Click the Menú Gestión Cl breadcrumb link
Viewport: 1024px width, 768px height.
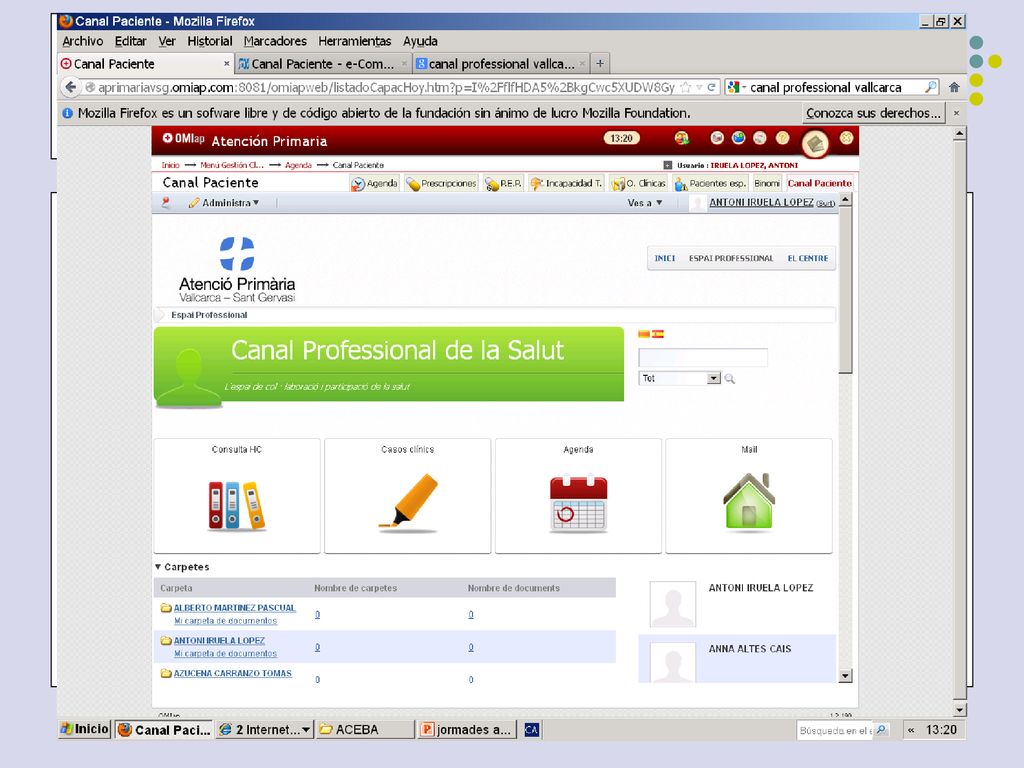pos(232,165)
